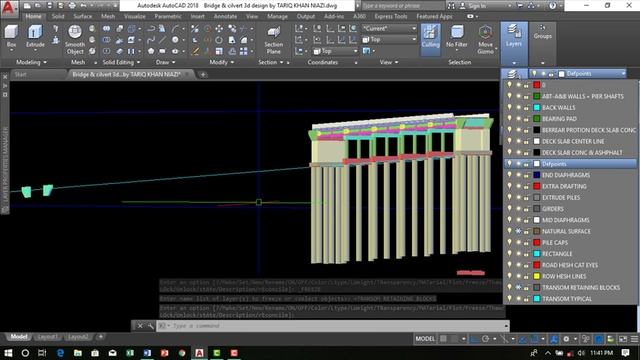
Task: Switch to the Layout1 tab
Action: (x=47, y=337)
